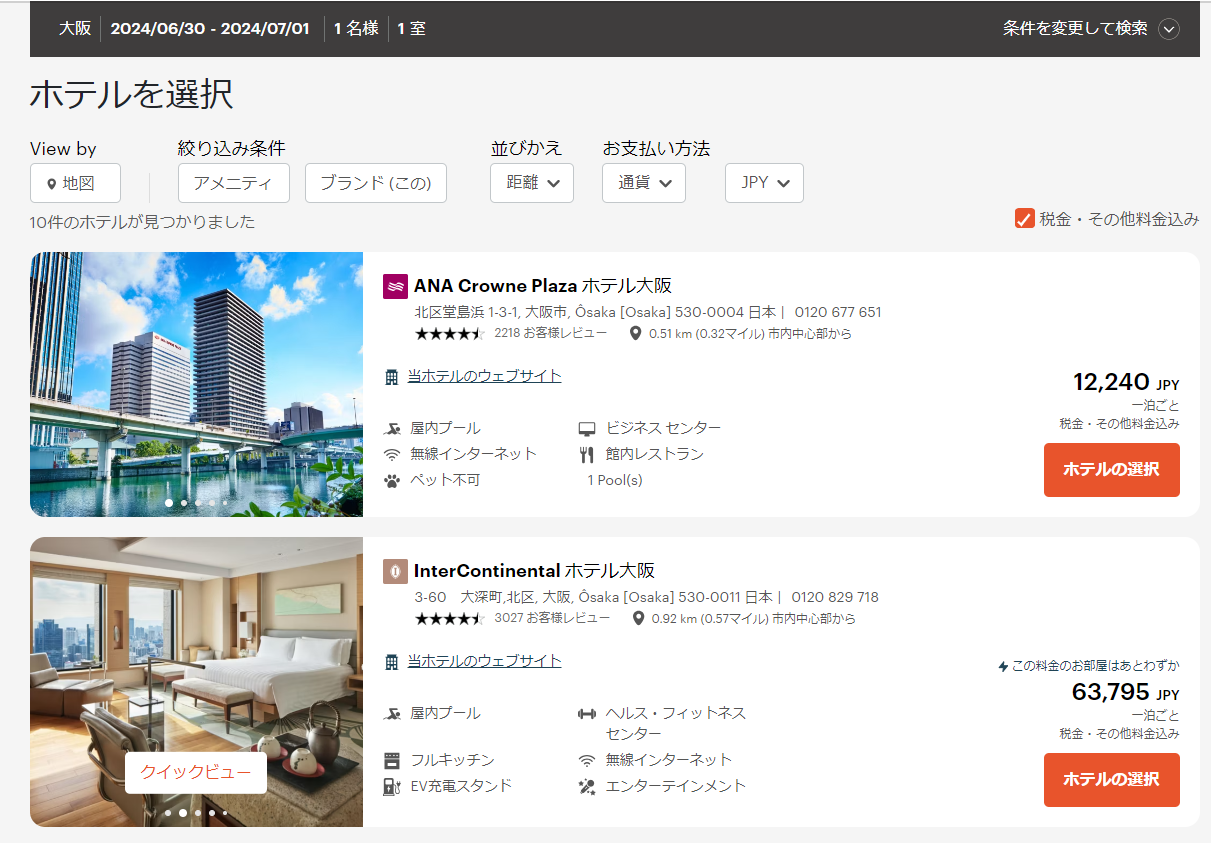
Task: Click the InterContinental room photo
Action: point(196,682)
